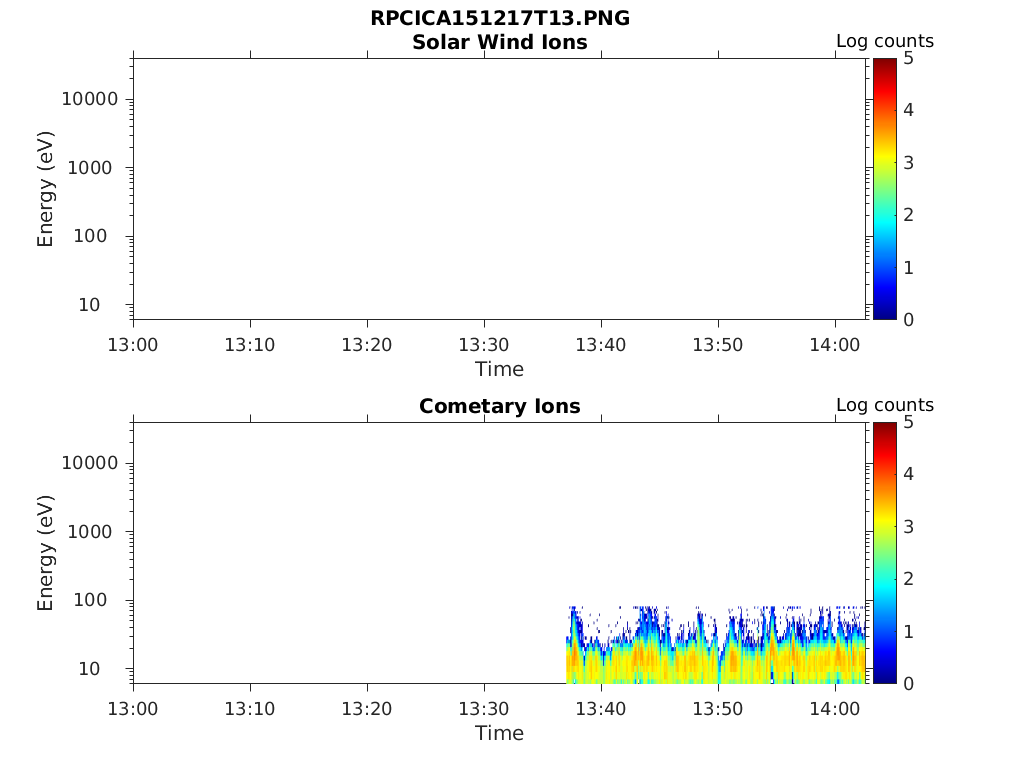Click the 100 energy tick on Solar Wind plot
The width and height of the screenshot is (1024, 768).
pos(89,236)
